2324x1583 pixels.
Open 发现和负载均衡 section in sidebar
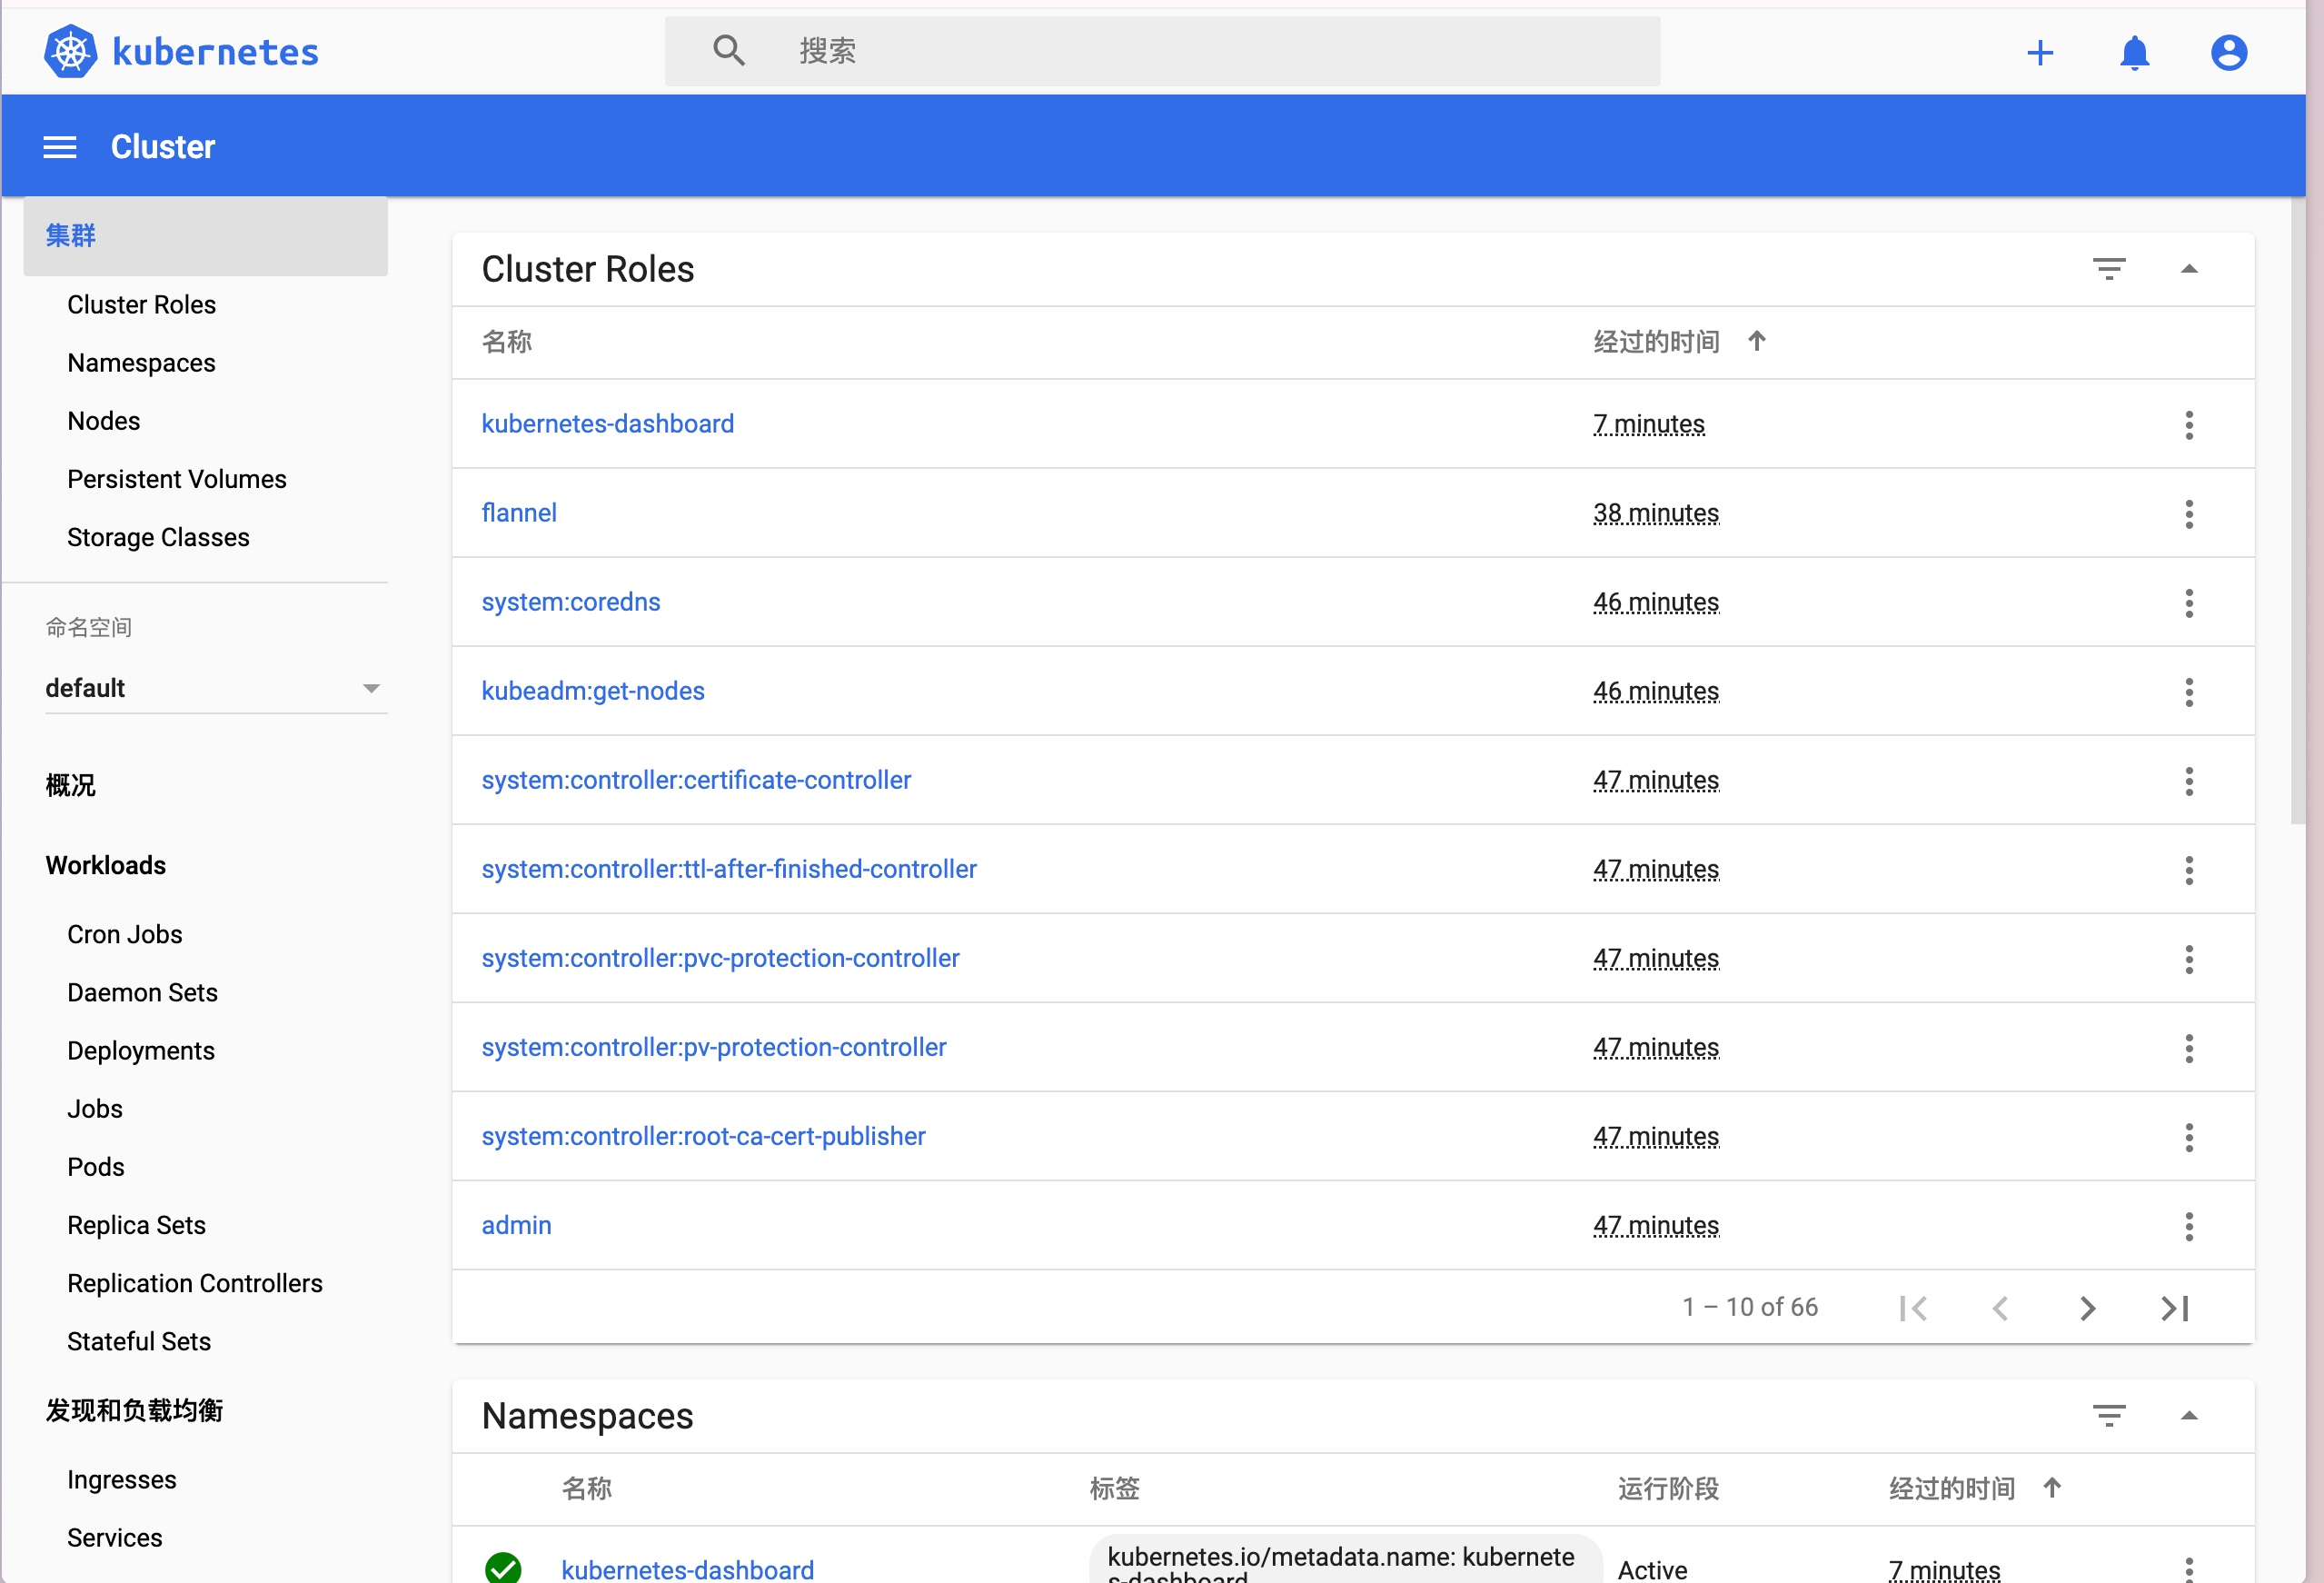tap(134, 1410)
